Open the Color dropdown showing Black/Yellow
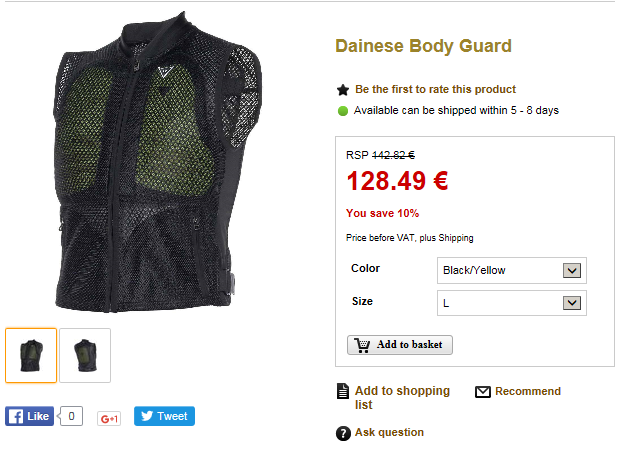Image resolution: width=622 pixels, height=470 pixels. [512, 270]
